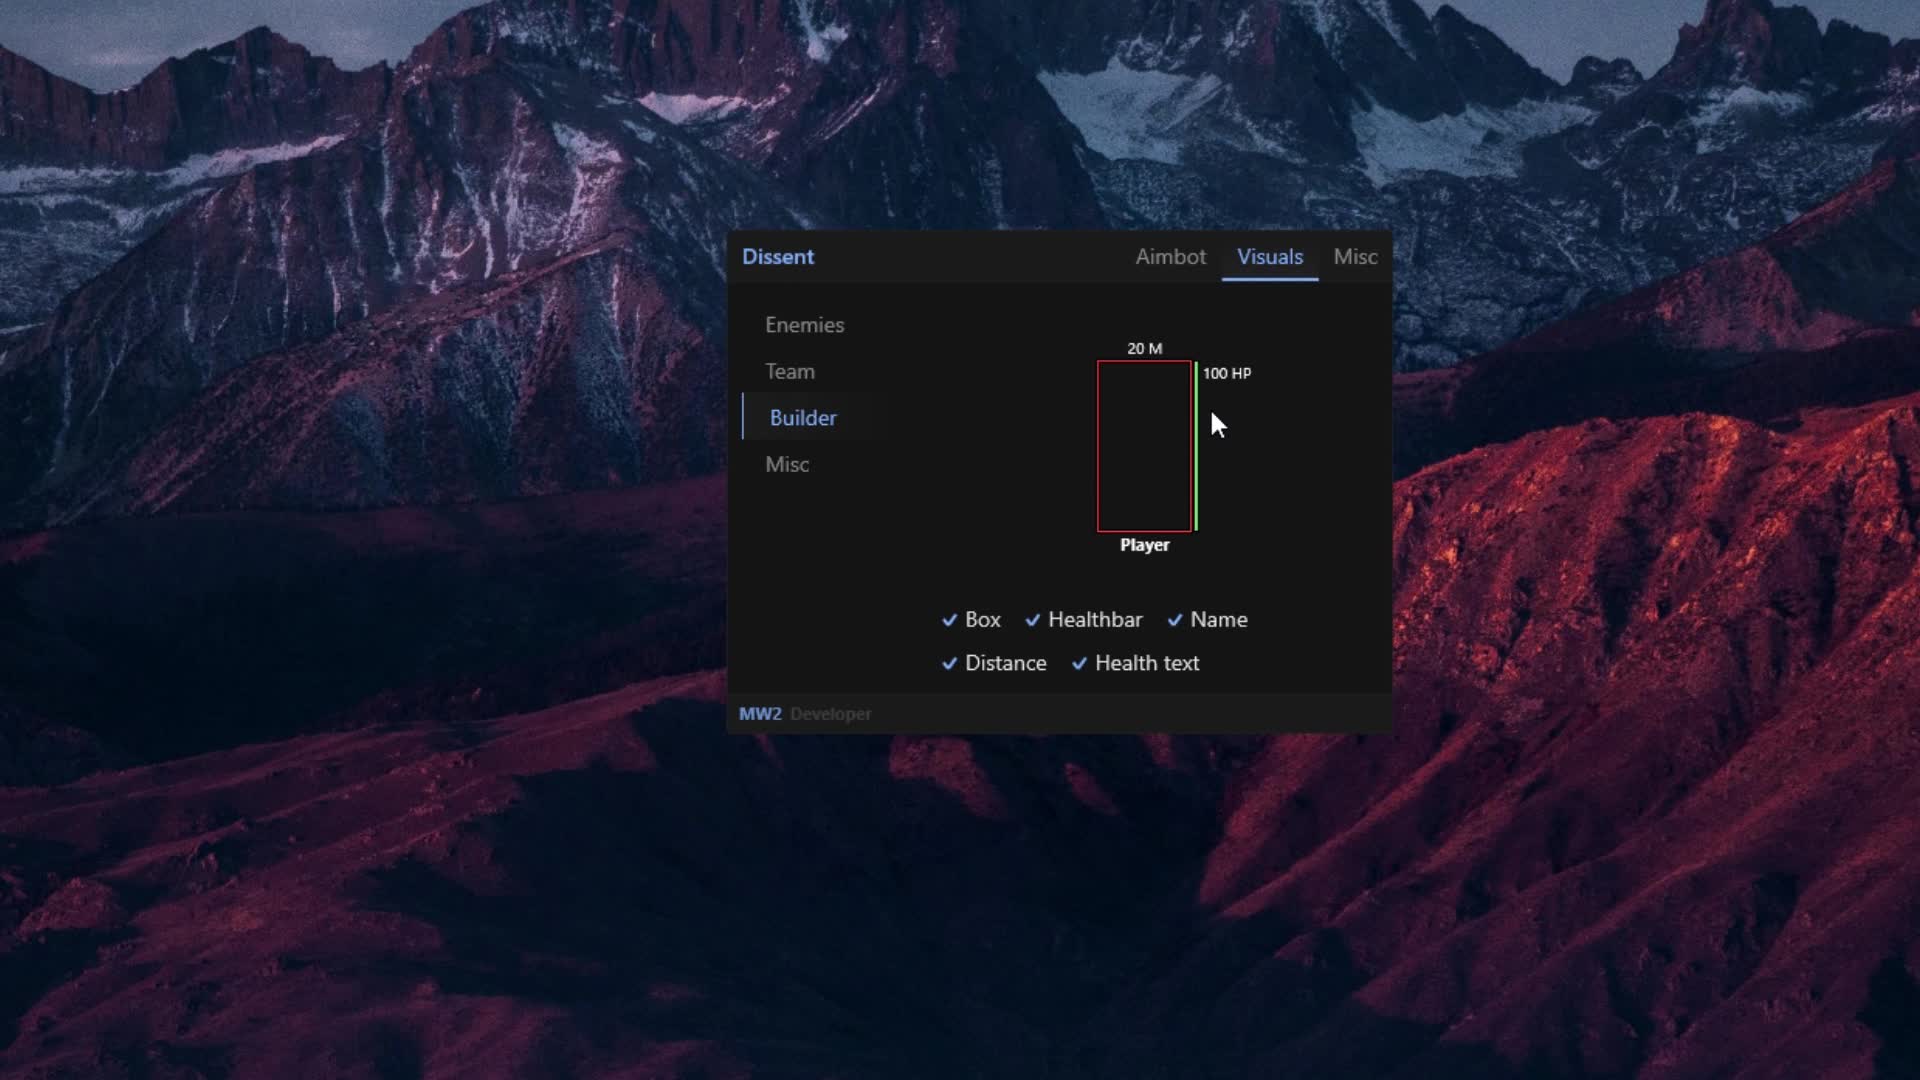Image resolution: width=1920 pixels, height=1080 pixels.
Task: Toggle the Healthbar checkbox
Action: [1033, 620]
